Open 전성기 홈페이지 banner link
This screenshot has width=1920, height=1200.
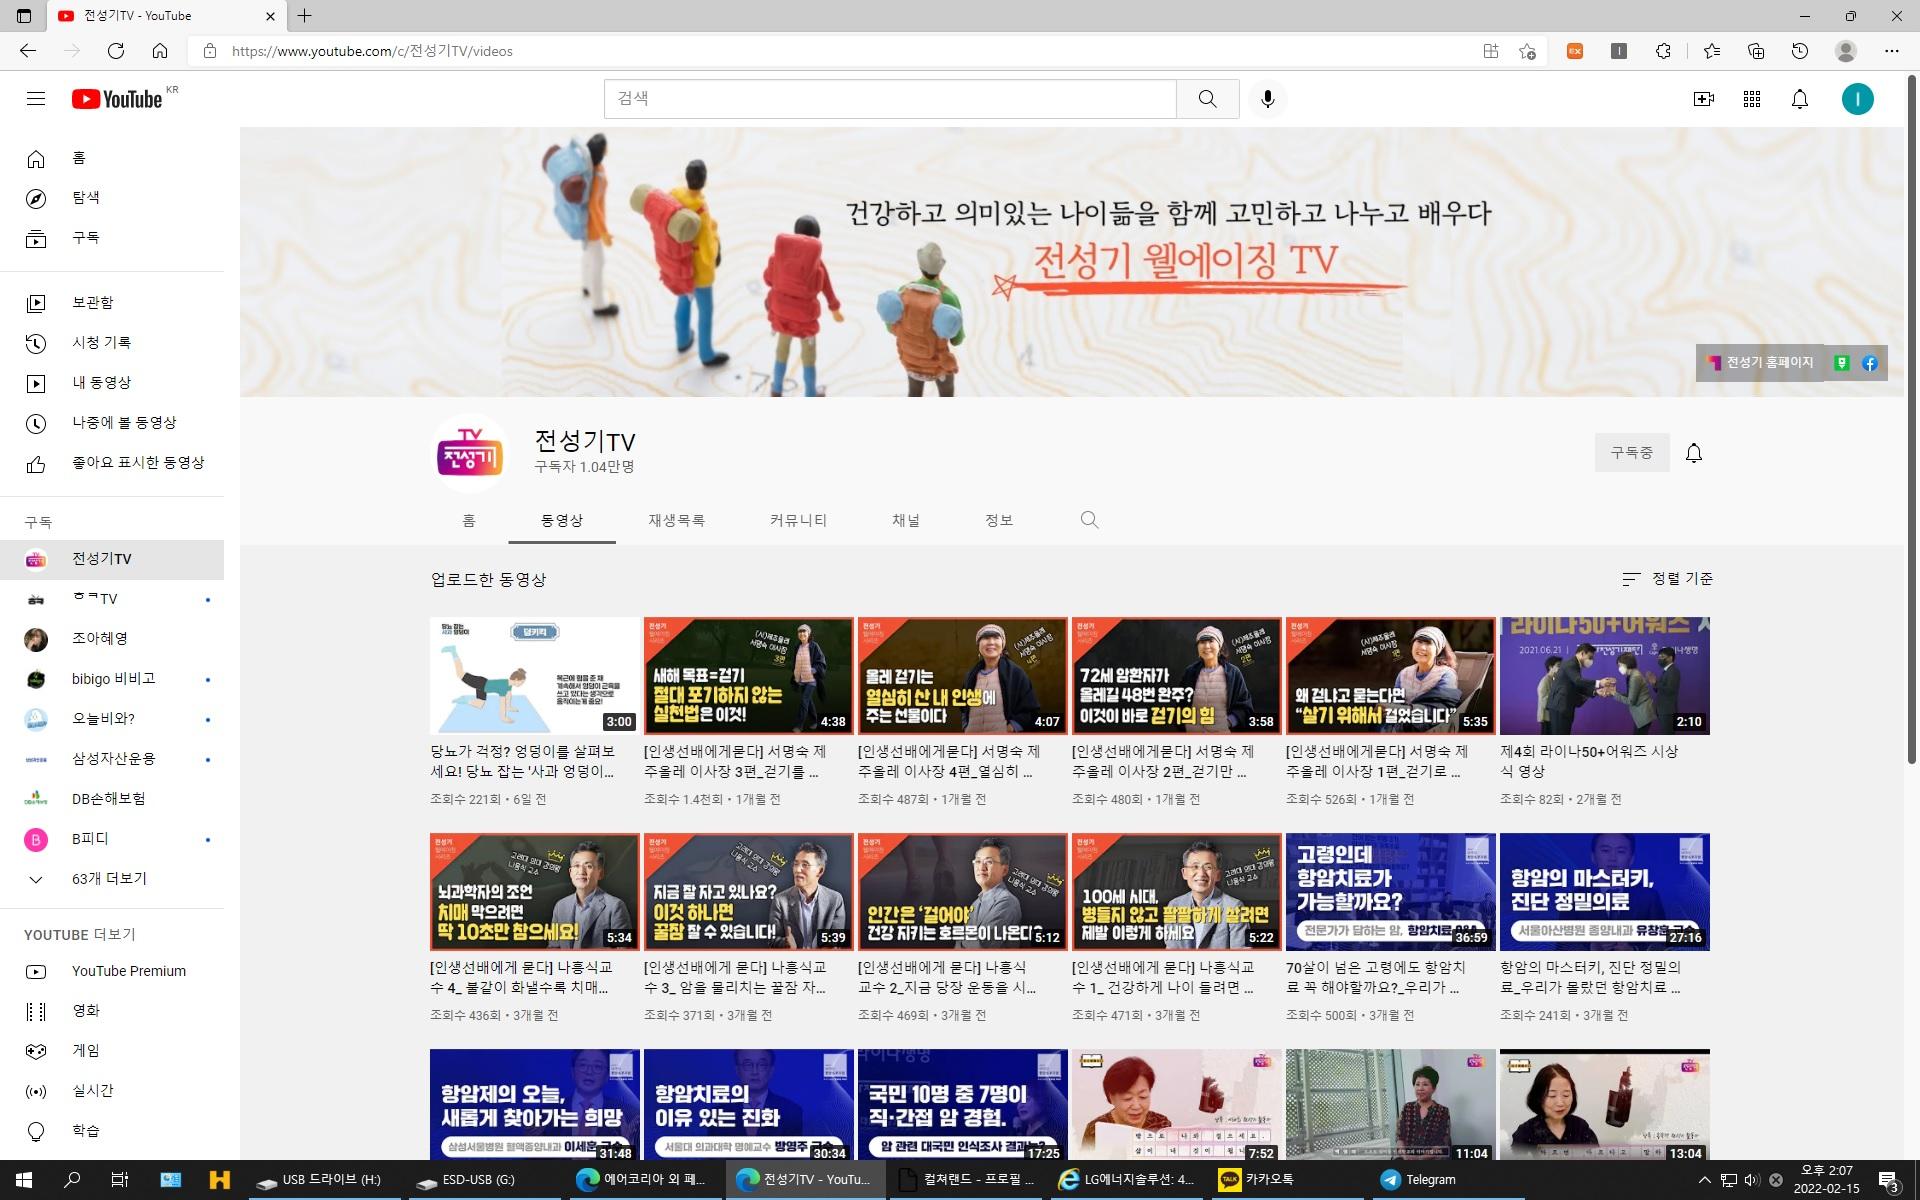click(1762, 363)
